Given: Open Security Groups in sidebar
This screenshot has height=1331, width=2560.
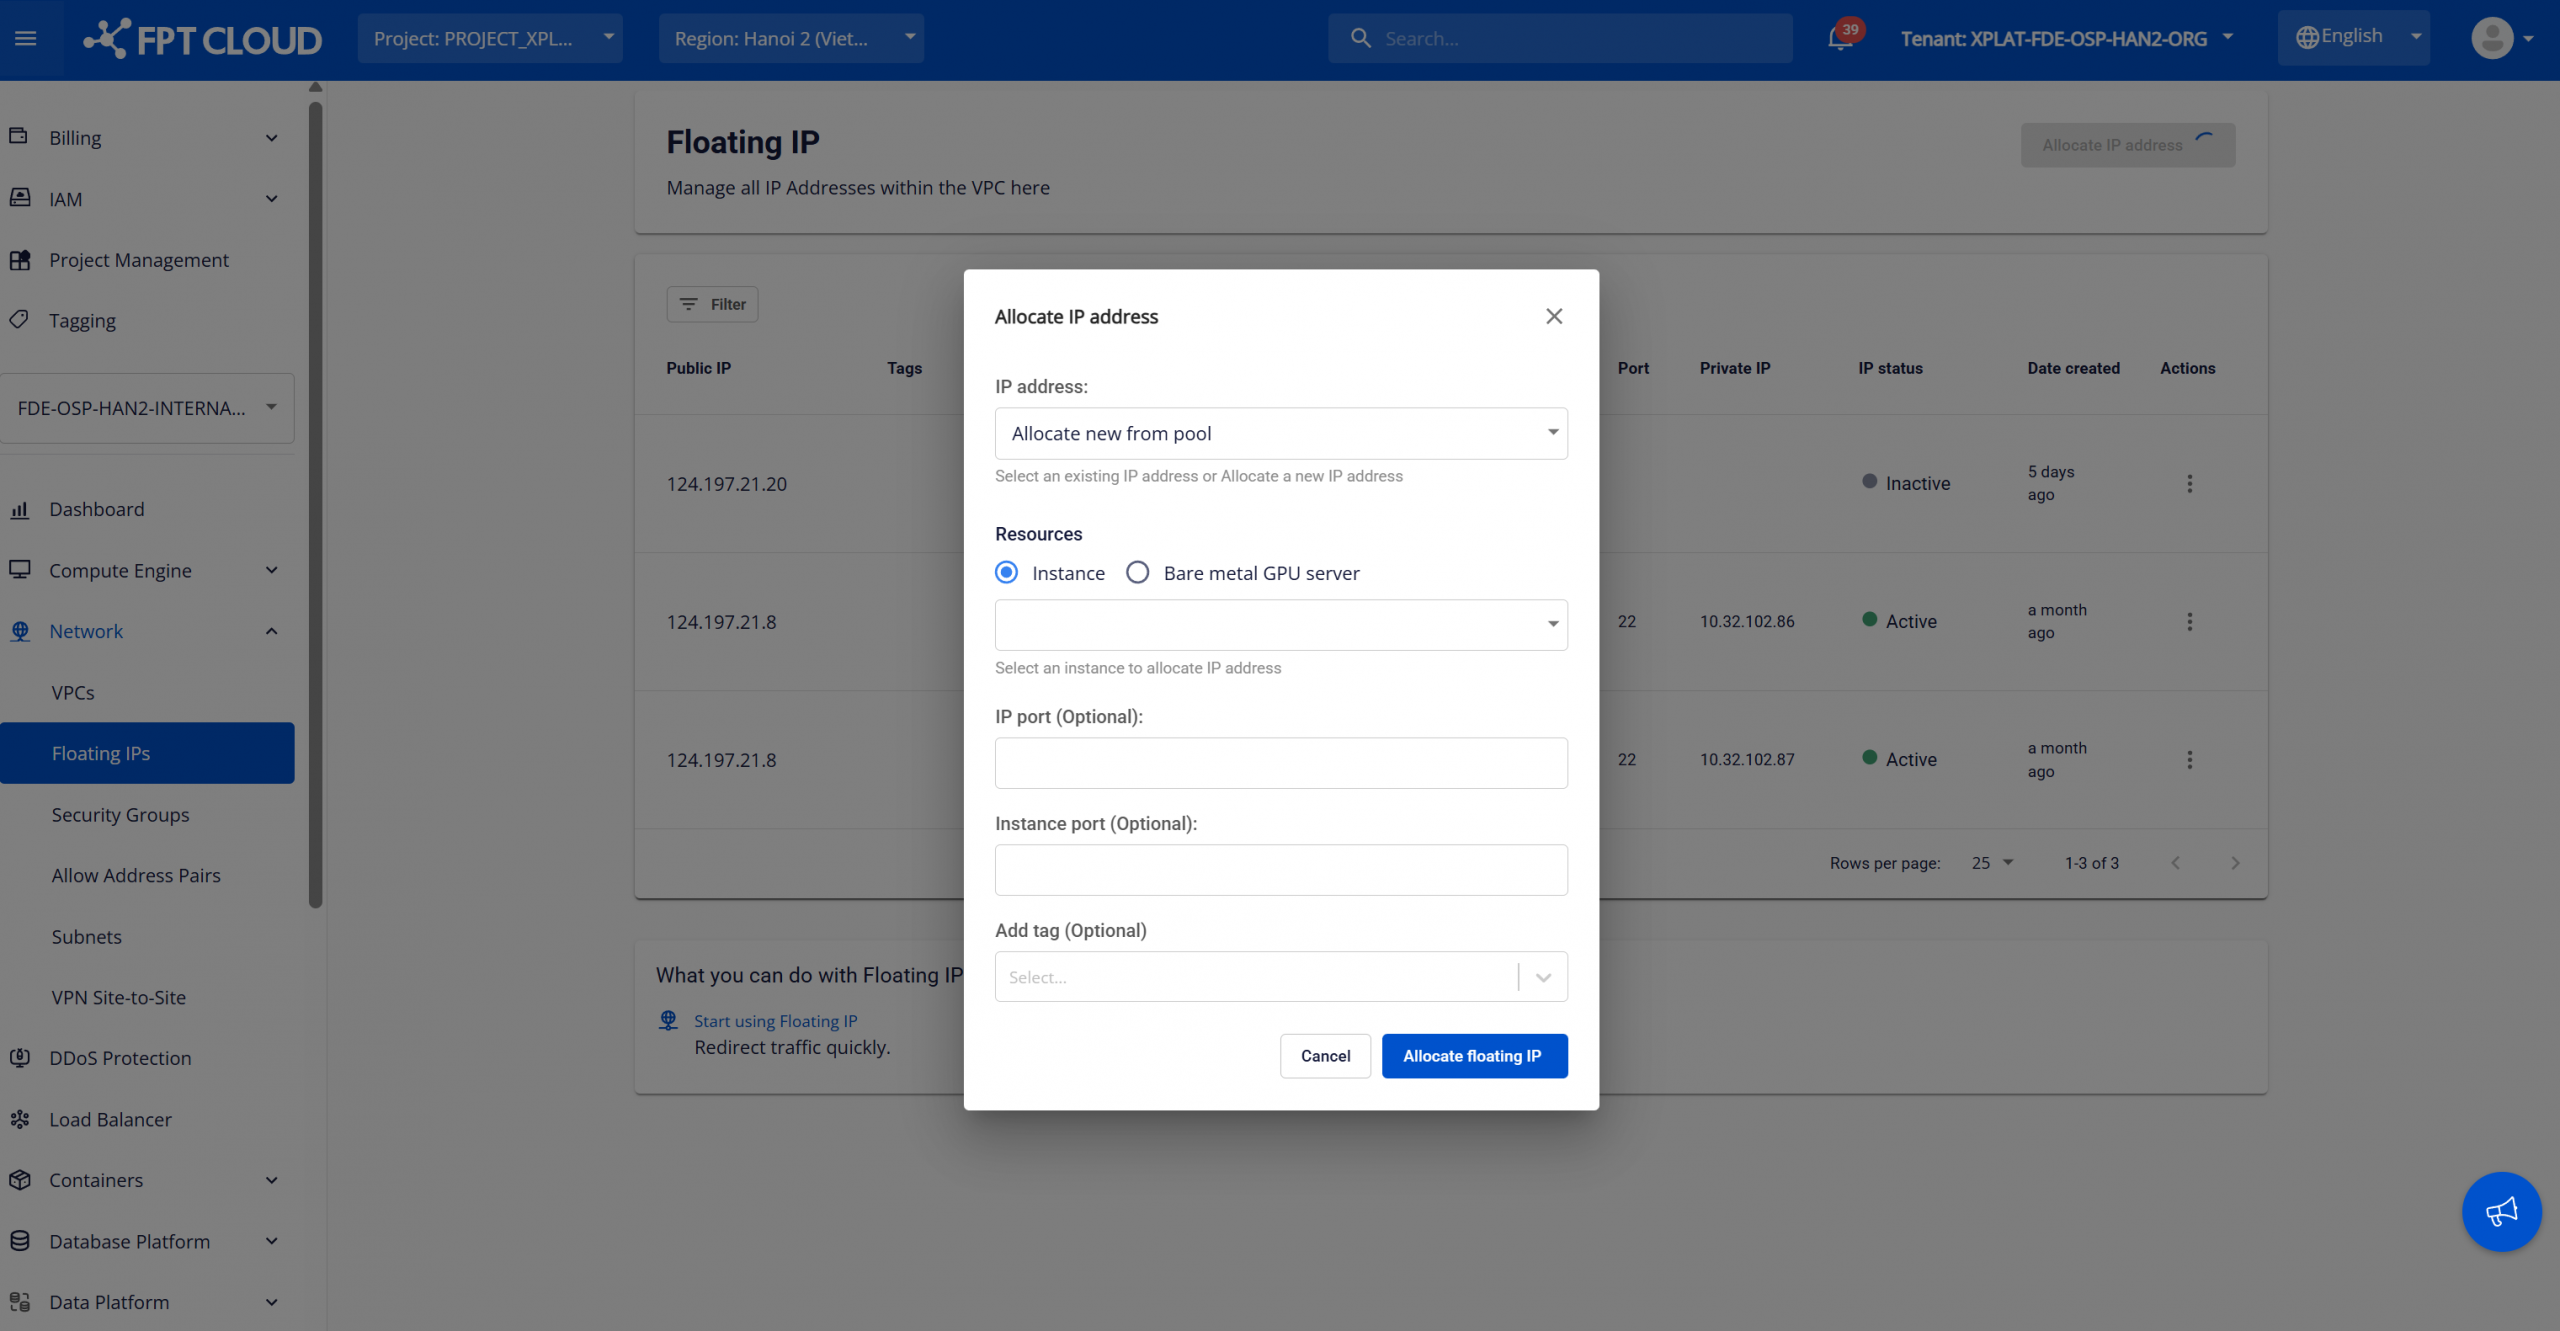Looking at the screenshot, I should point(120,814).
